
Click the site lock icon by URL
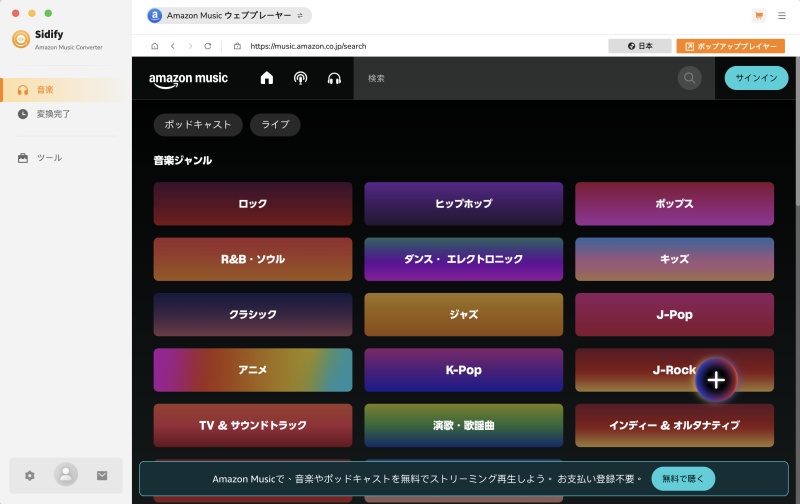click(x=237, y=46)
